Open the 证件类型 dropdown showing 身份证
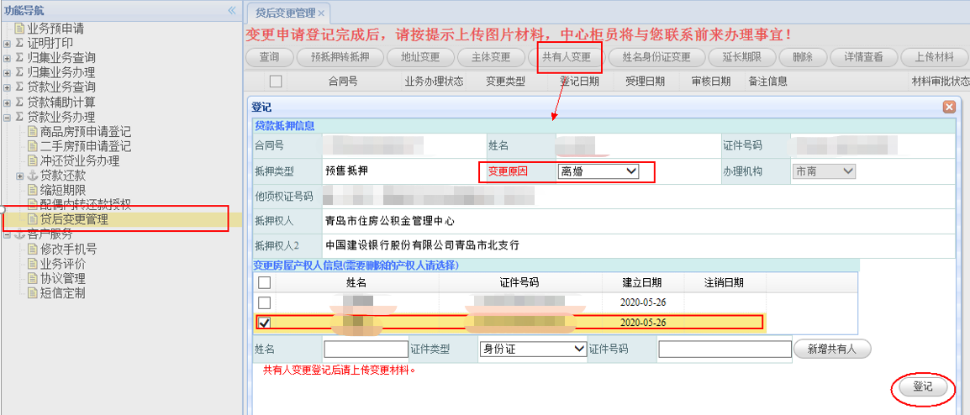 [532, 349]
